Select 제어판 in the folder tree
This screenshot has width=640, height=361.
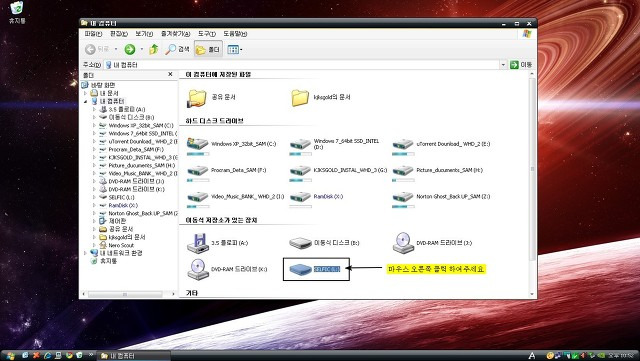(x=117, y=221)
